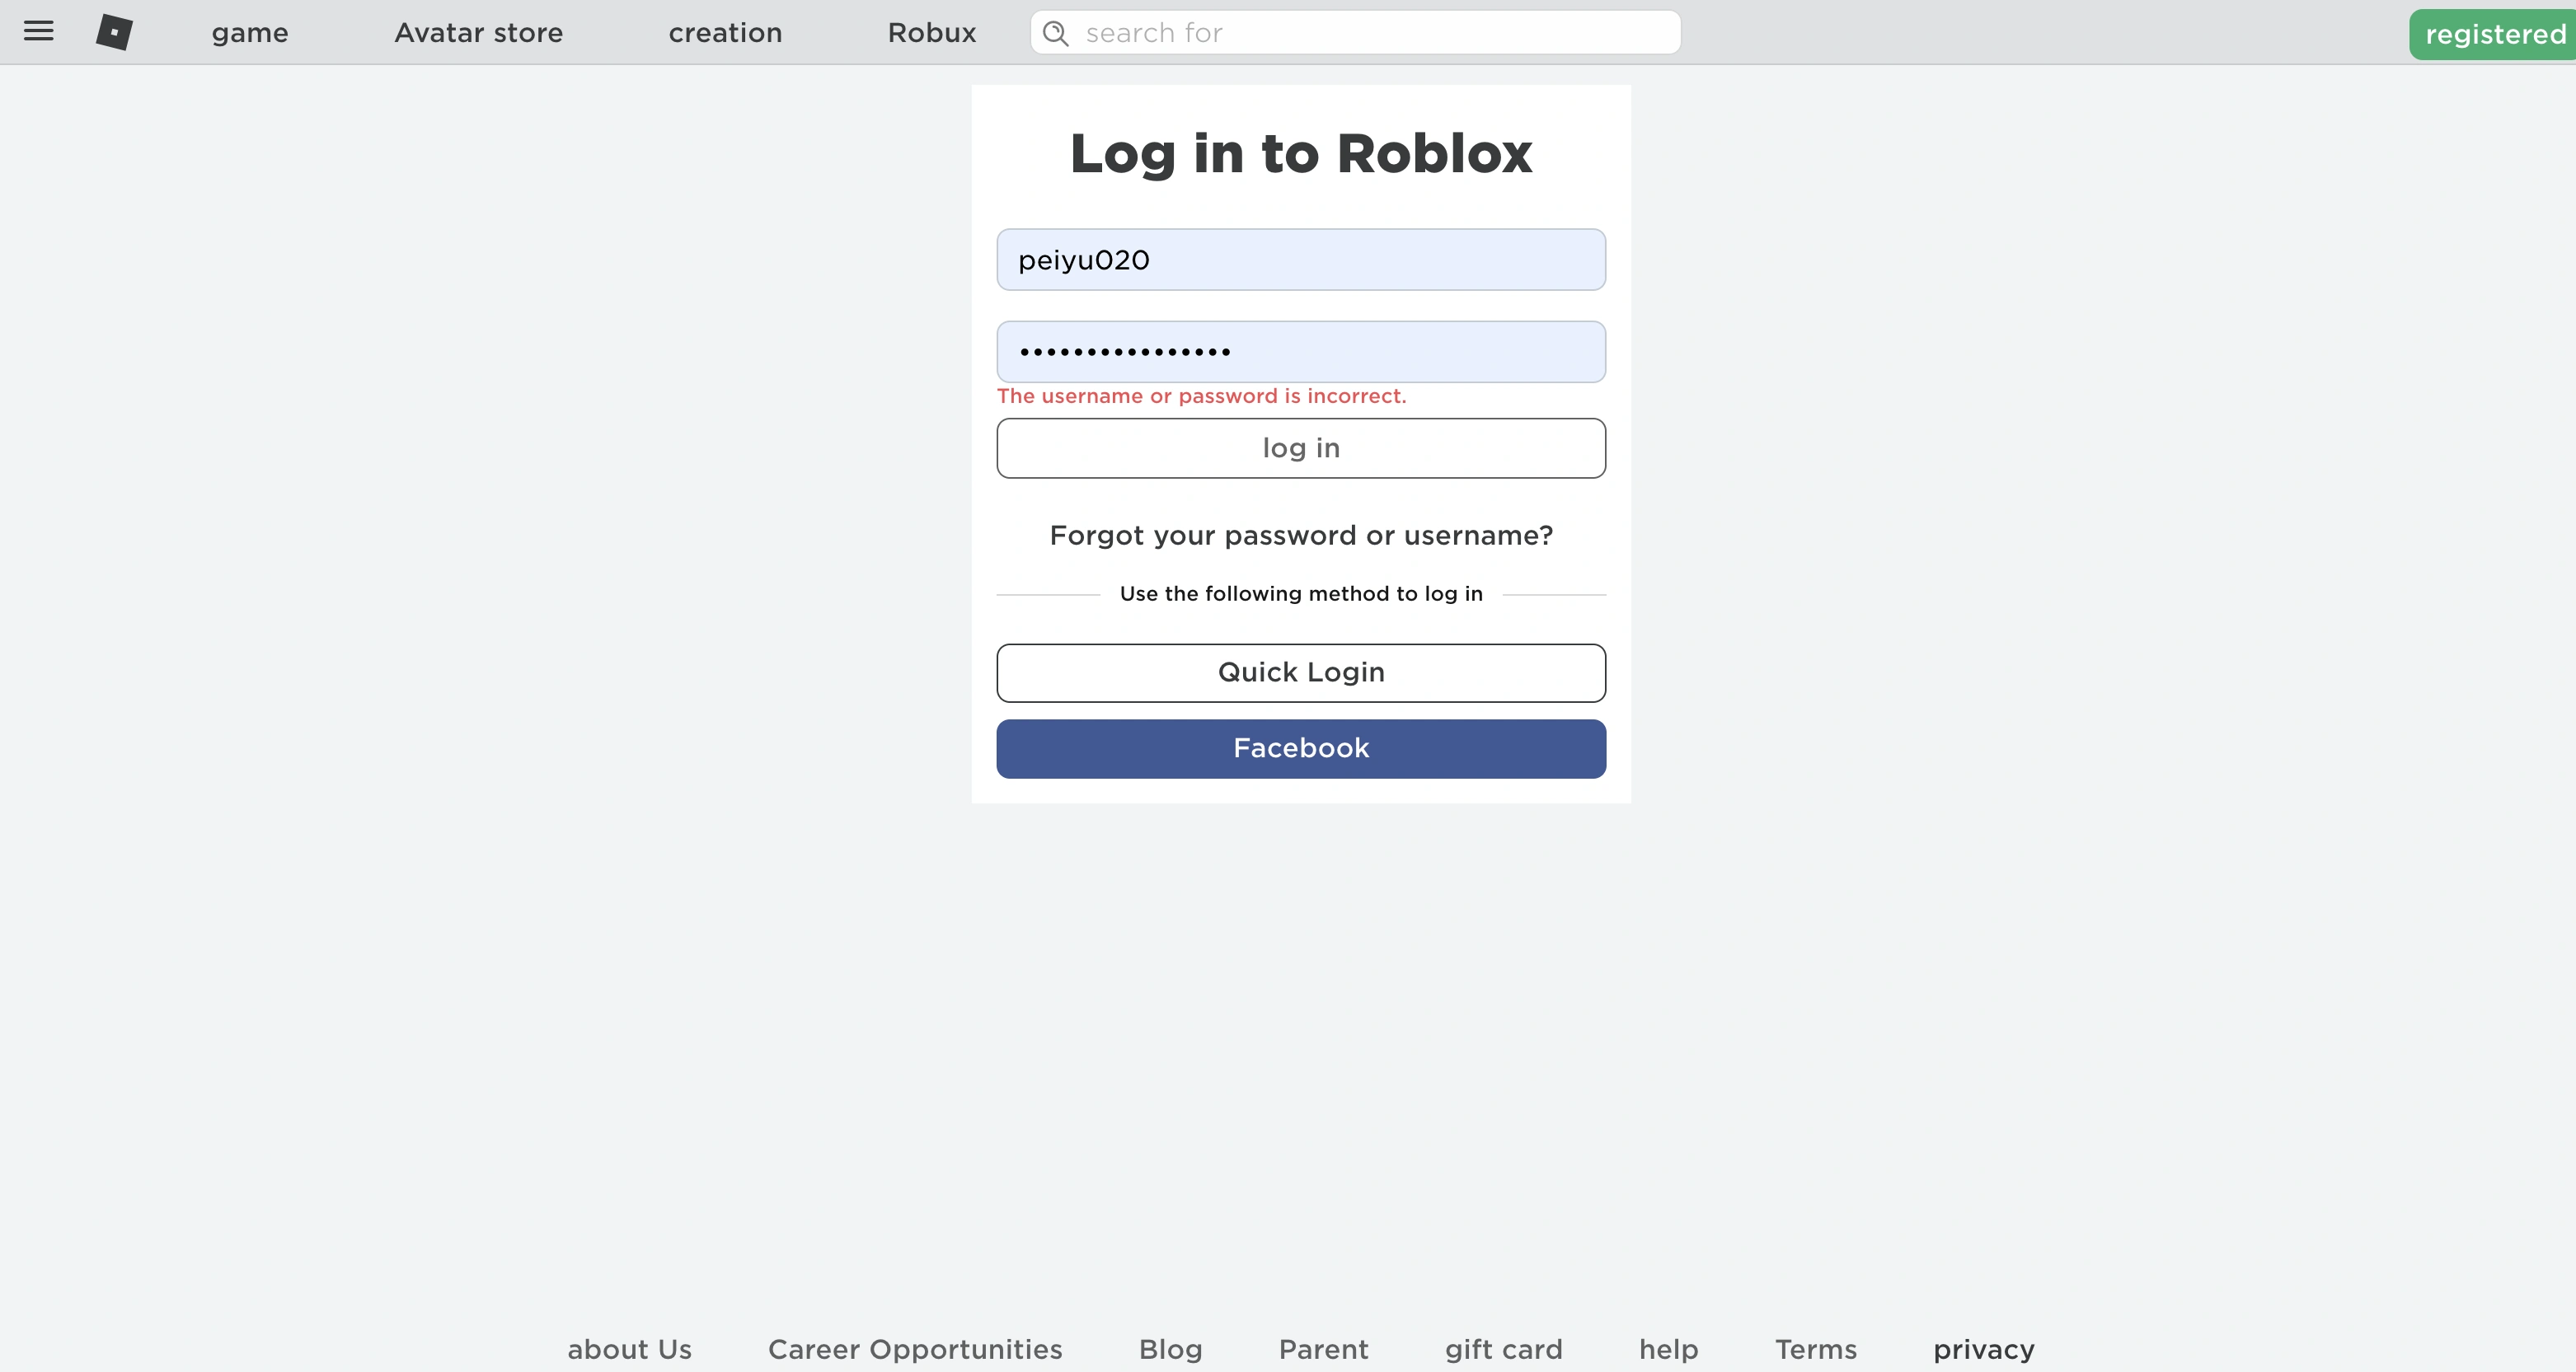The width and height of the screenshot is (2576, 1372).
Task: Open the privacy footer link
Action: click(1983, 1349)
